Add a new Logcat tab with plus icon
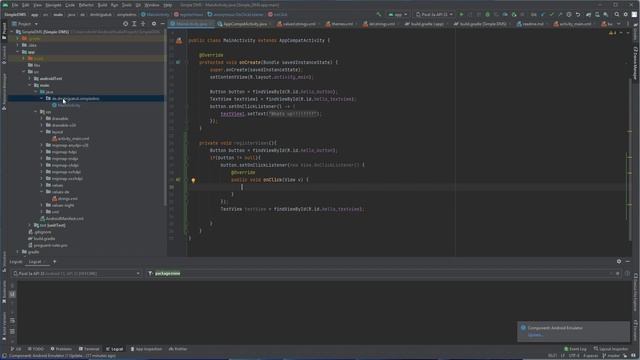This screenshot has width=640, height=360. 54,262
